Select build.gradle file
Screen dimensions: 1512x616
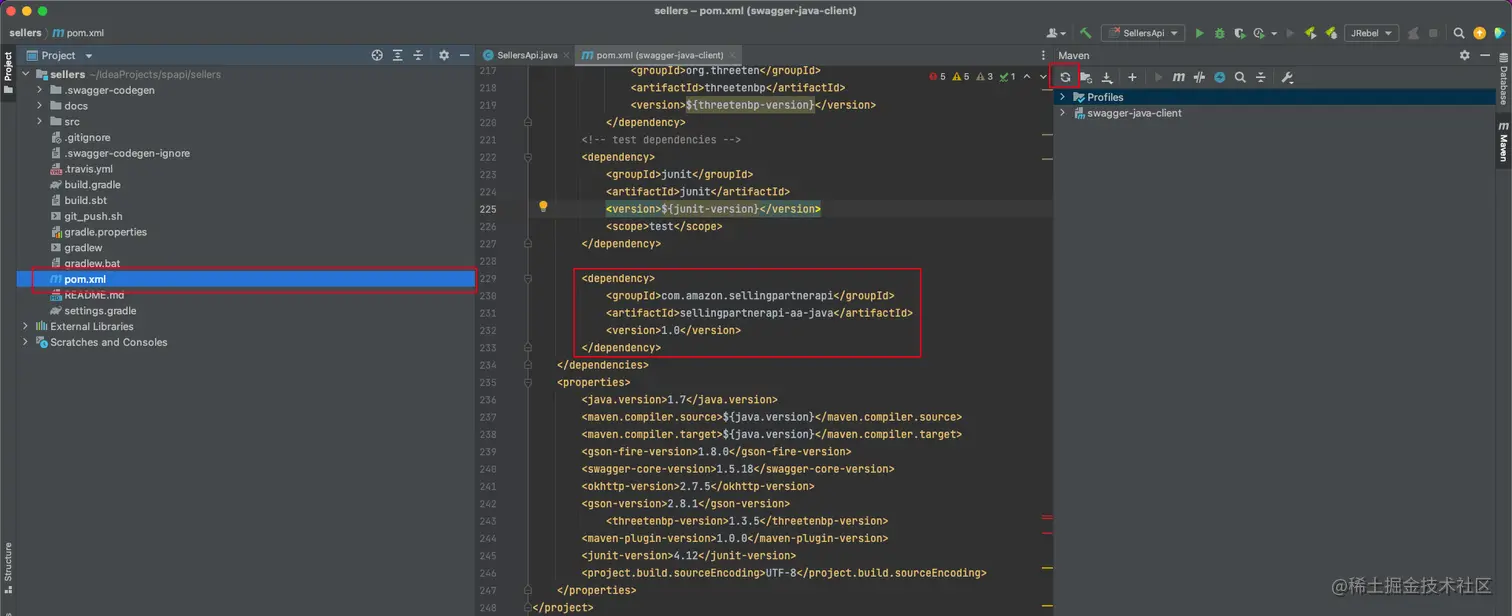[x=91, y=185]
